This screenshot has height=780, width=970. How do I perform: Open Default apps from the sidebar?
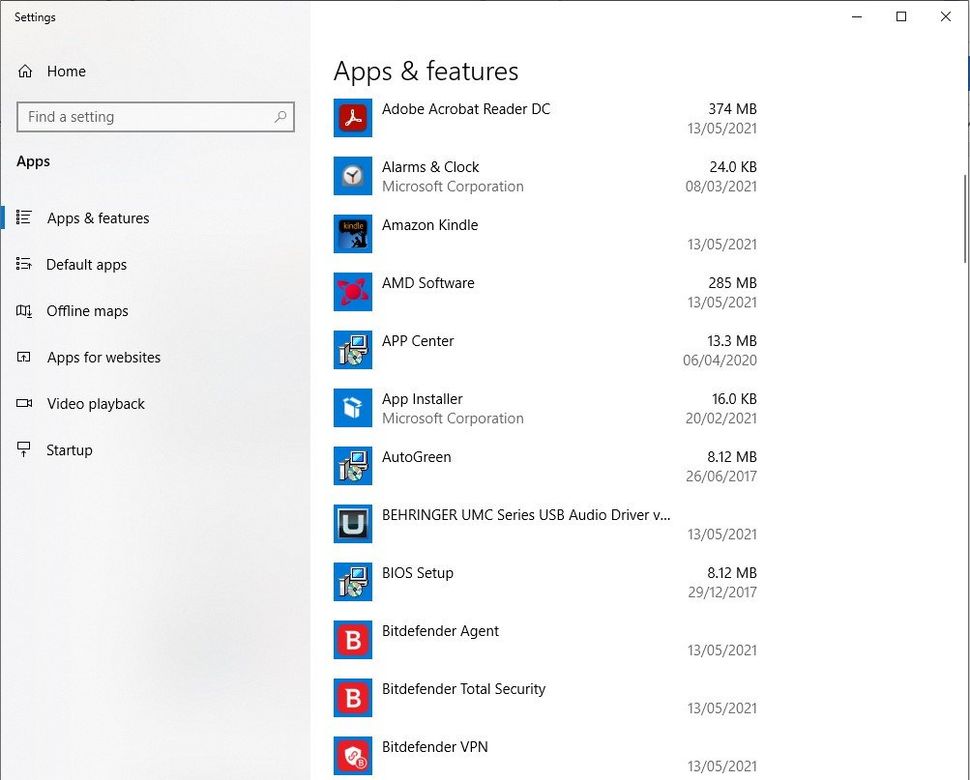pos(86,264)
